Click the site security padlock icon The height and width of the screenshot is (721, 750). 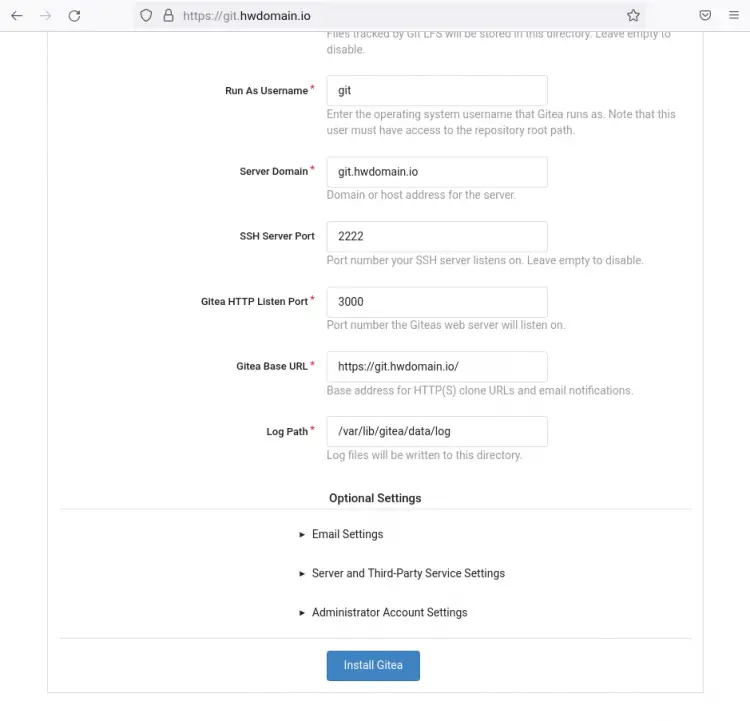click(168, 16)
